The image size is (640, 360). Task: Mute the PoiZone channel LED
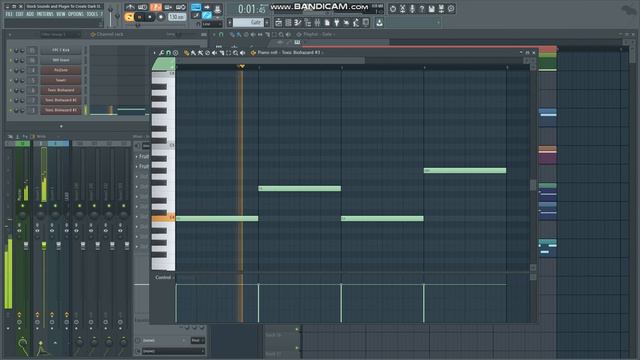(x=10, y=70)
